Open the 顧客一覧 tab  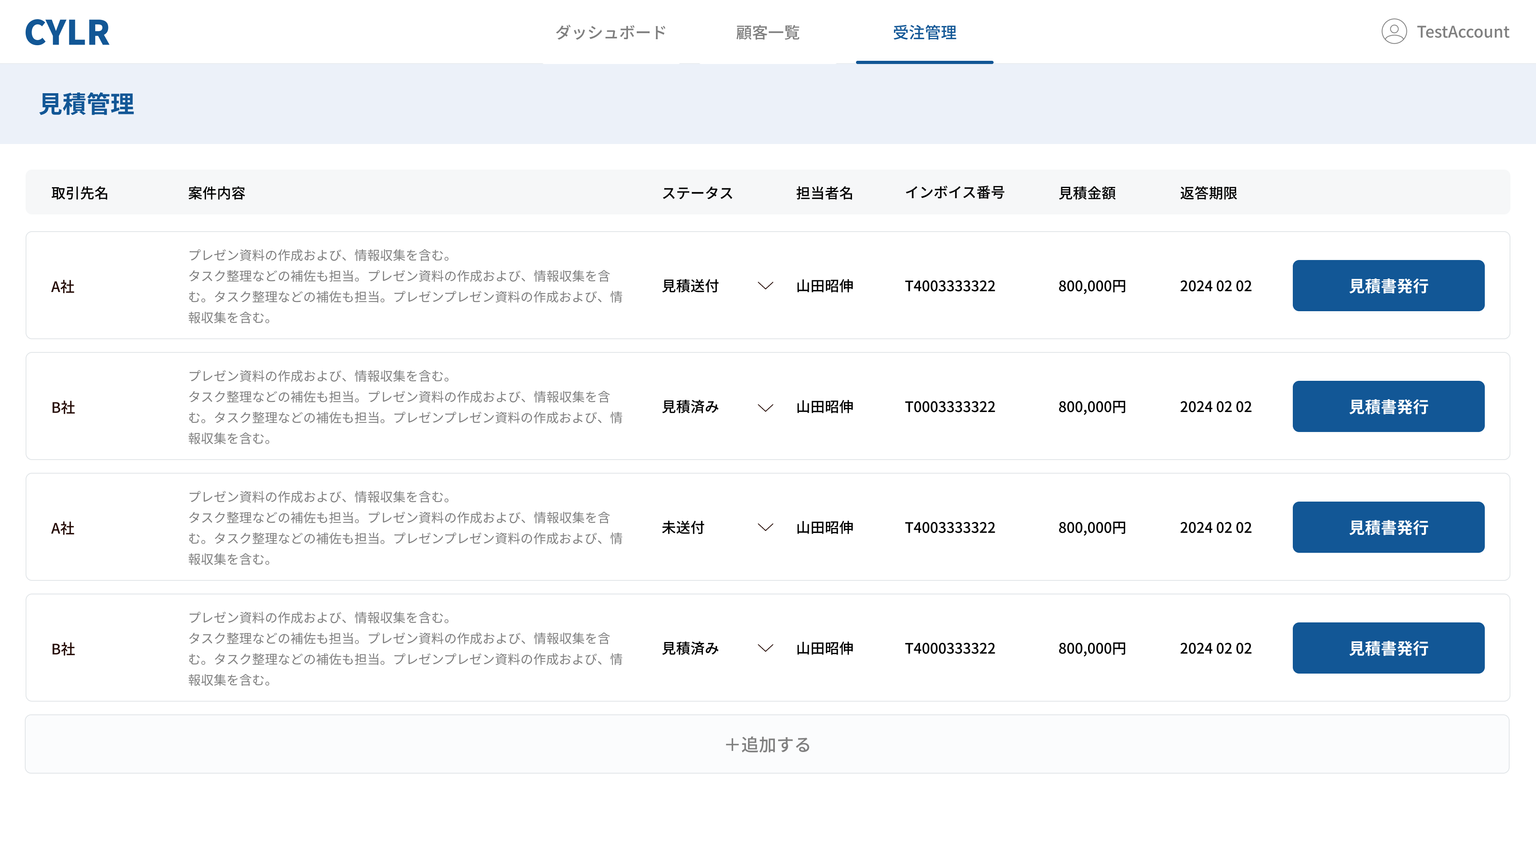(768, 32)
